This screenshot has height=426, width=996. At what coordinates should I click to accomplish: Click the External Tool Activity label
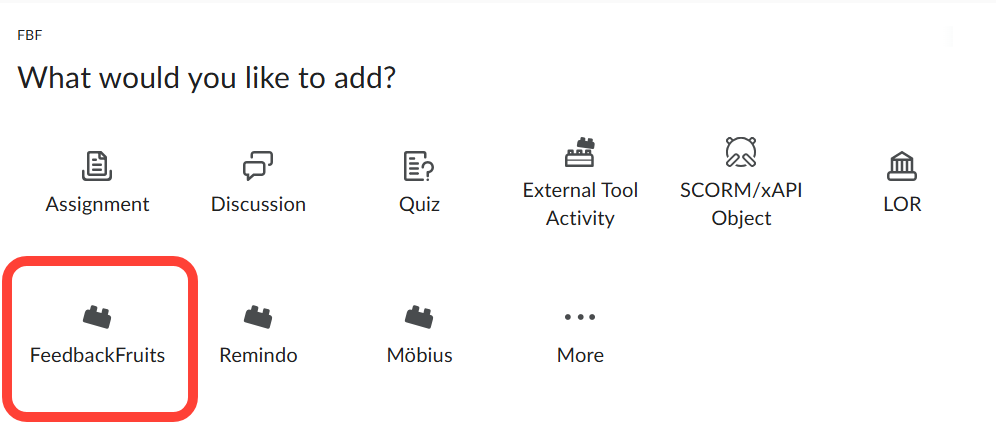click(x=580, y=204)
